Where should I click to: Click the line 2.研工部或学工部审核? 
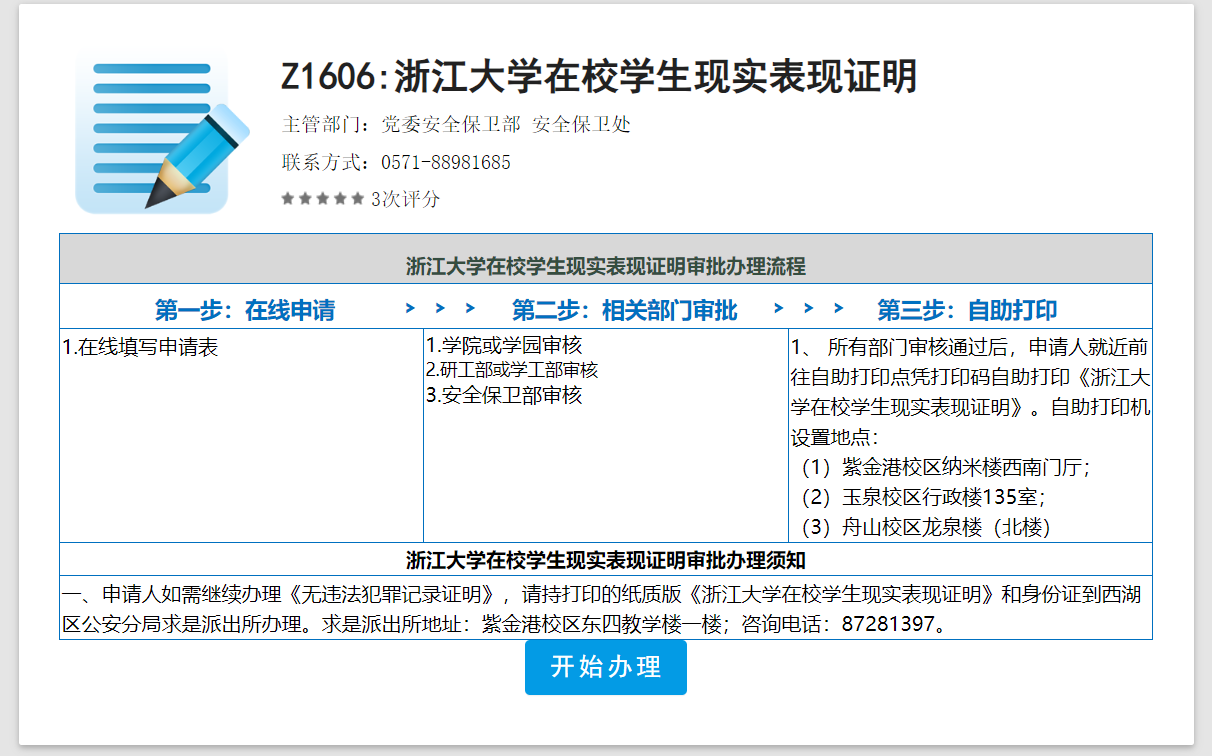click(x=512, y=370)
